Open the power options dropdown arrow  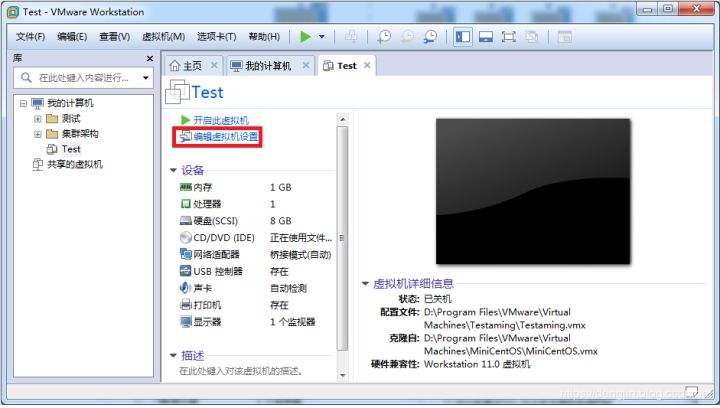tap(322, 37)
